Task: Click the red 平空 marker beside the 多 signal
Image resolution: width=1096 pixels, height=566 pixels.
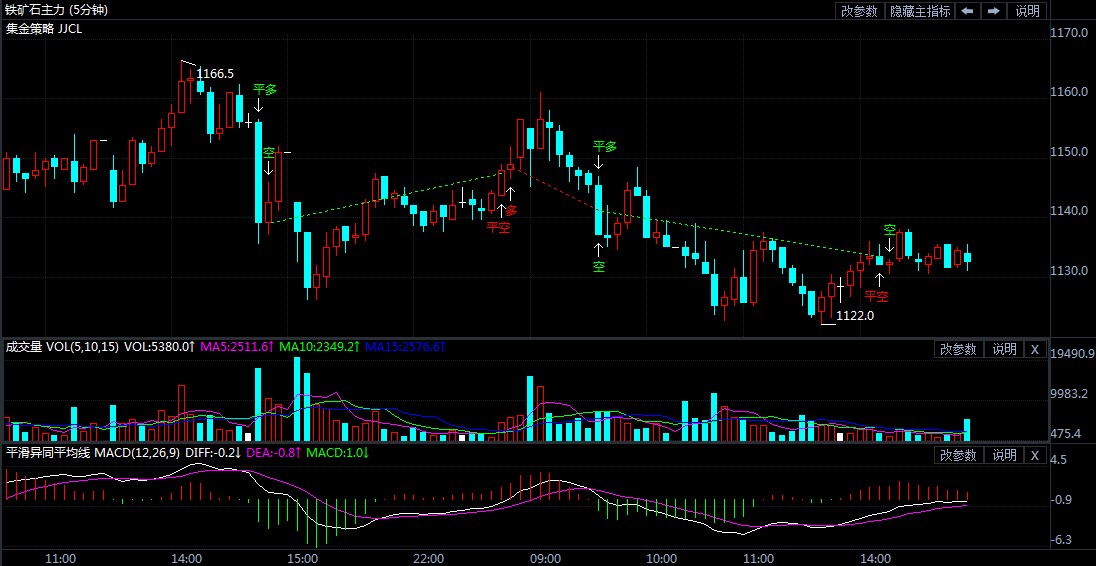Action: (x=498, y=227)
